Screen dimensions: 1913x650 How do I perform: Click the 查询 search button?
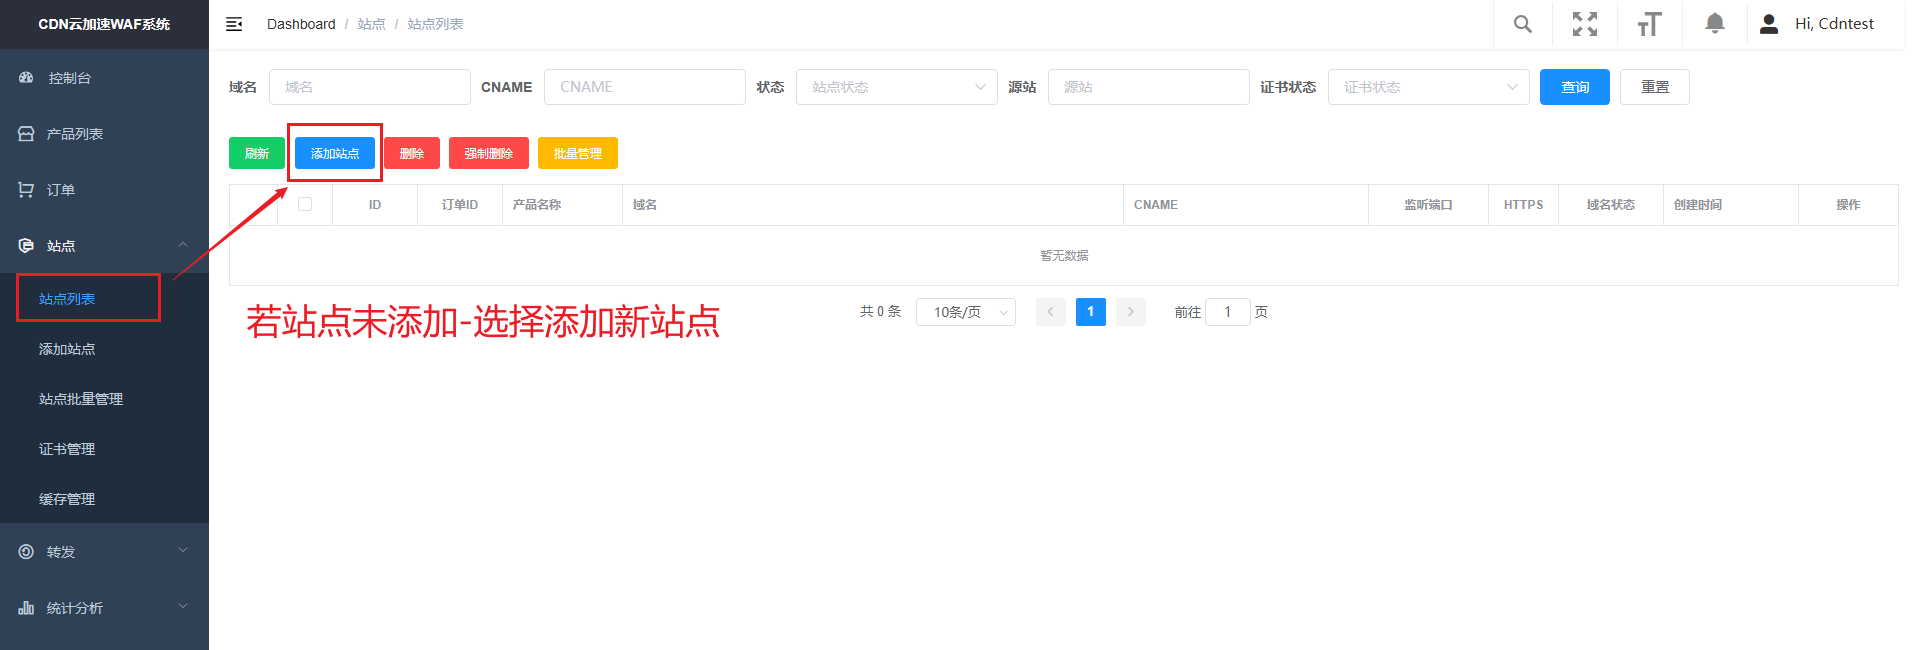click(x=1574, y=87)
